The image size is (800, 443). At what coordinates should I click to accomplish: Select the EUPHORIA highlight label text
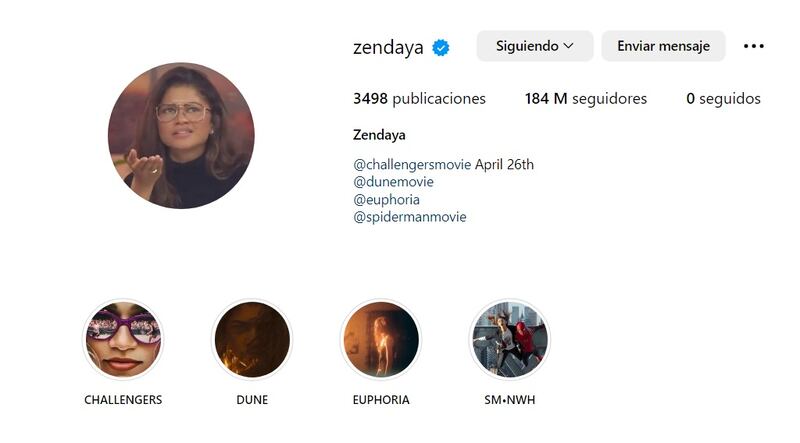coord(381,400)
